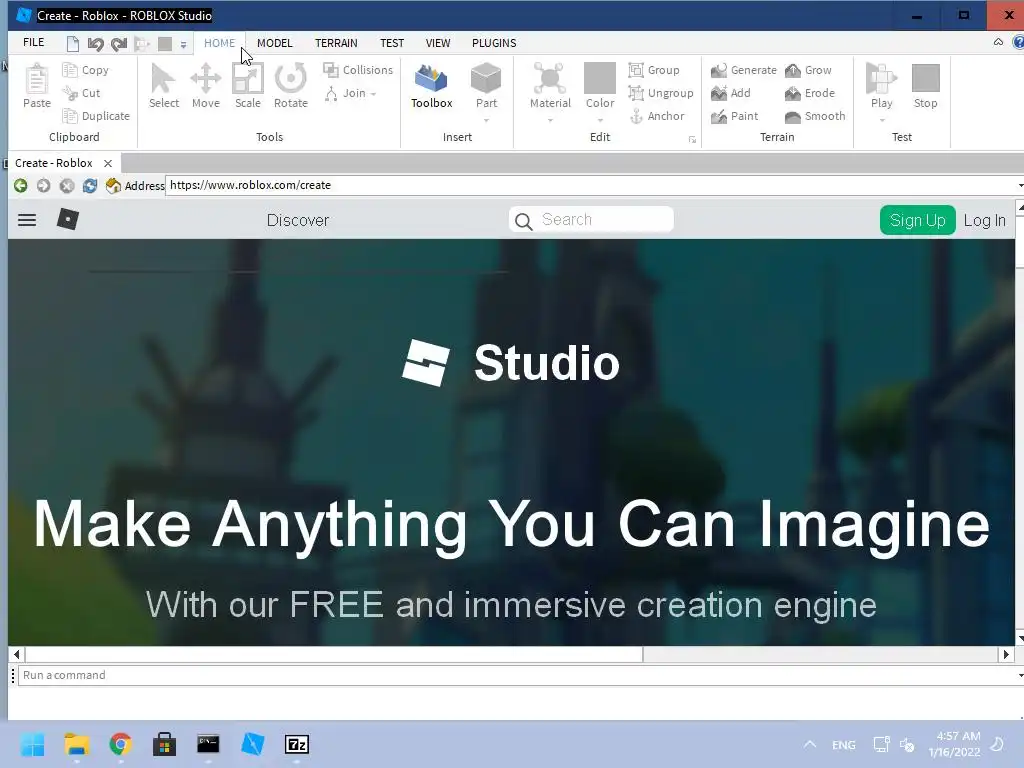Click the Duplicate icon
Screen dimensions: 1024x768
click(70, 116)
